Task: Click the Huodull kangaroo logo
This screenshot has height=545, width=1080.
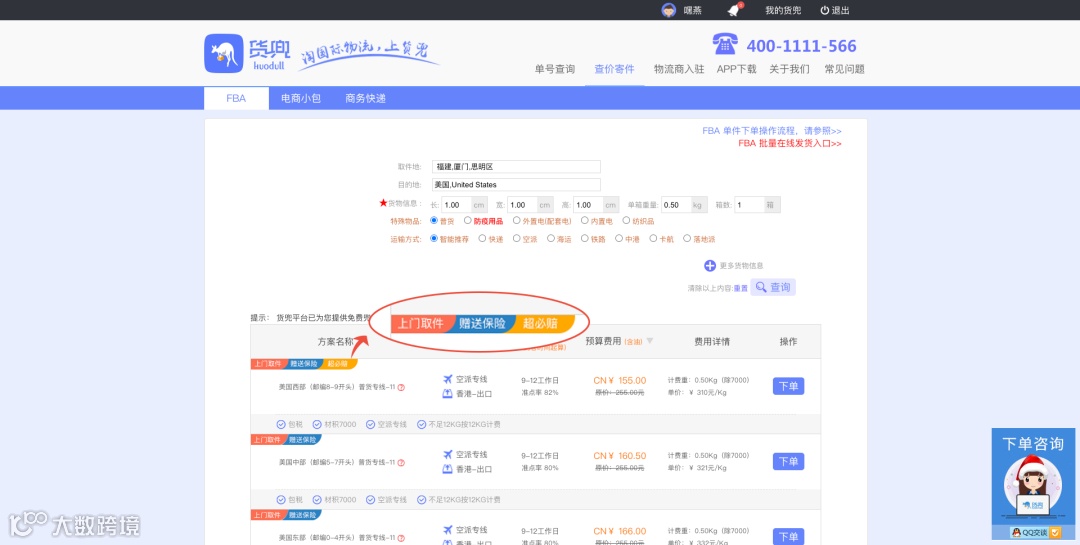Action: [224, 53]
